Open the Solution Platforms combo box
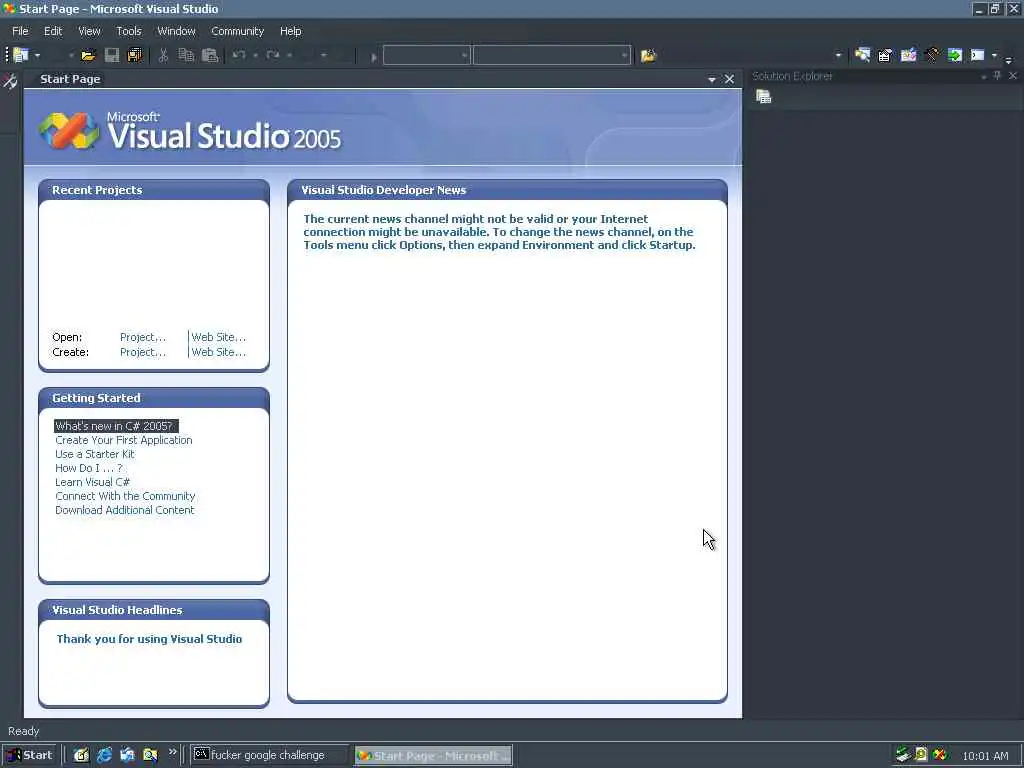1024x768 pixels. [x=552, y=56]
